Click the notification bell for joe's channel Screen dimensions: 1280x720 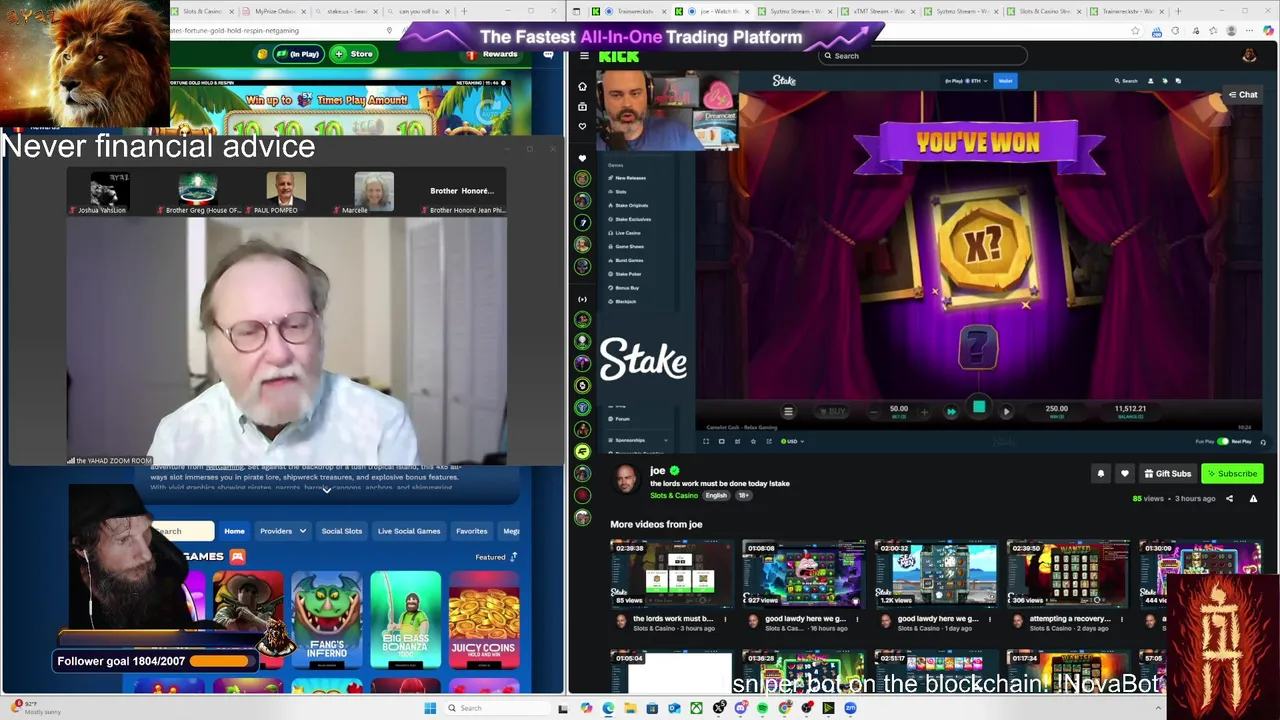click(1101, 474)
